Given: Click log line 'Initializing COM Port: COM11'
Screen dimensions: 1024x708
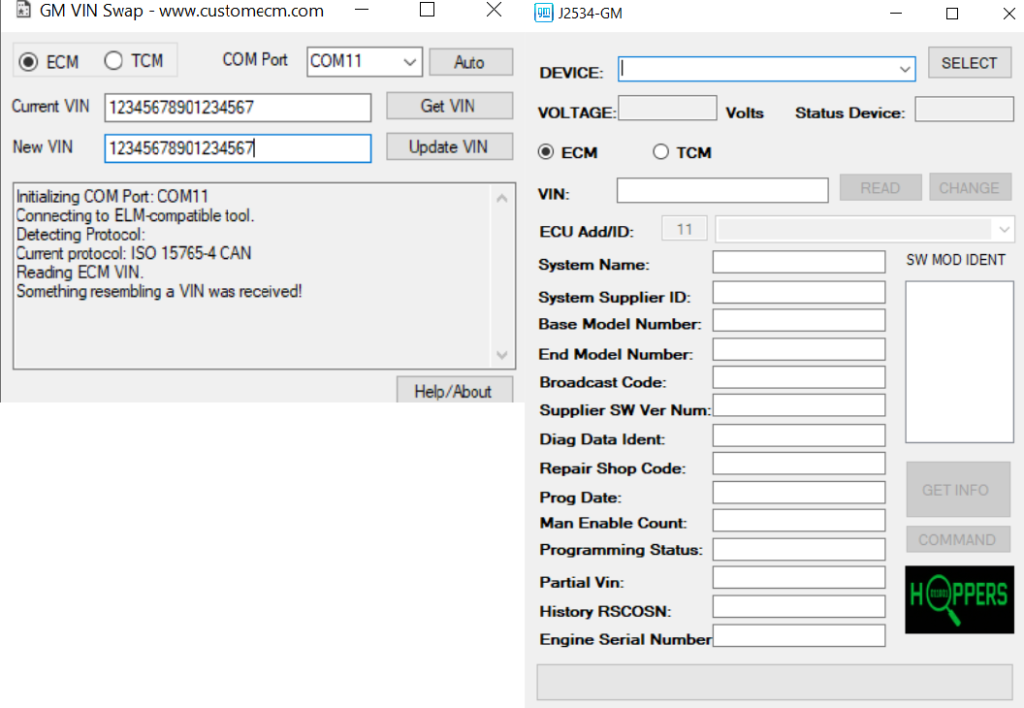Looking at the screenshot, I should pos(112,197).
